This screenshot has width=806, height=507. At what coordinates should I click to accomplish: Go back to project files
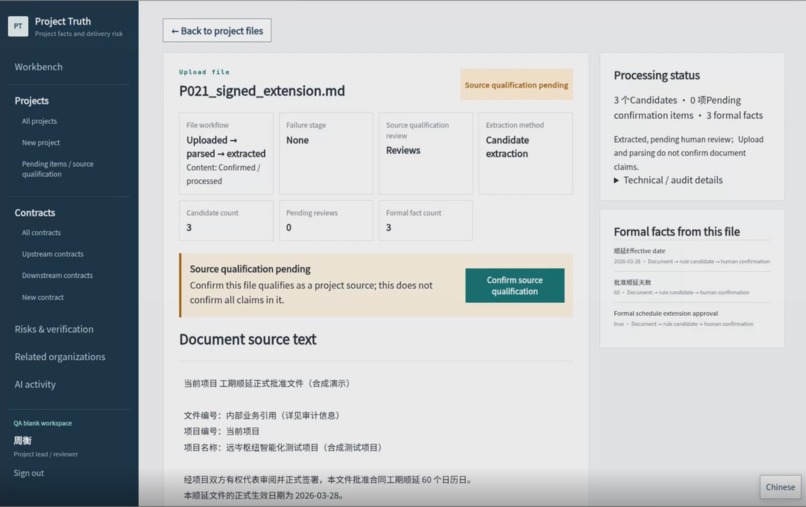(x=217, y=31)
